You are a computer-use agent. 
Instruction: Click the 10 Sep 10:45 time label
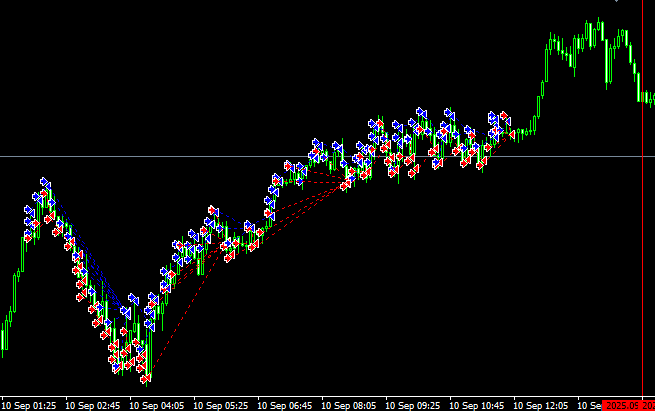(x=477, y=405)
